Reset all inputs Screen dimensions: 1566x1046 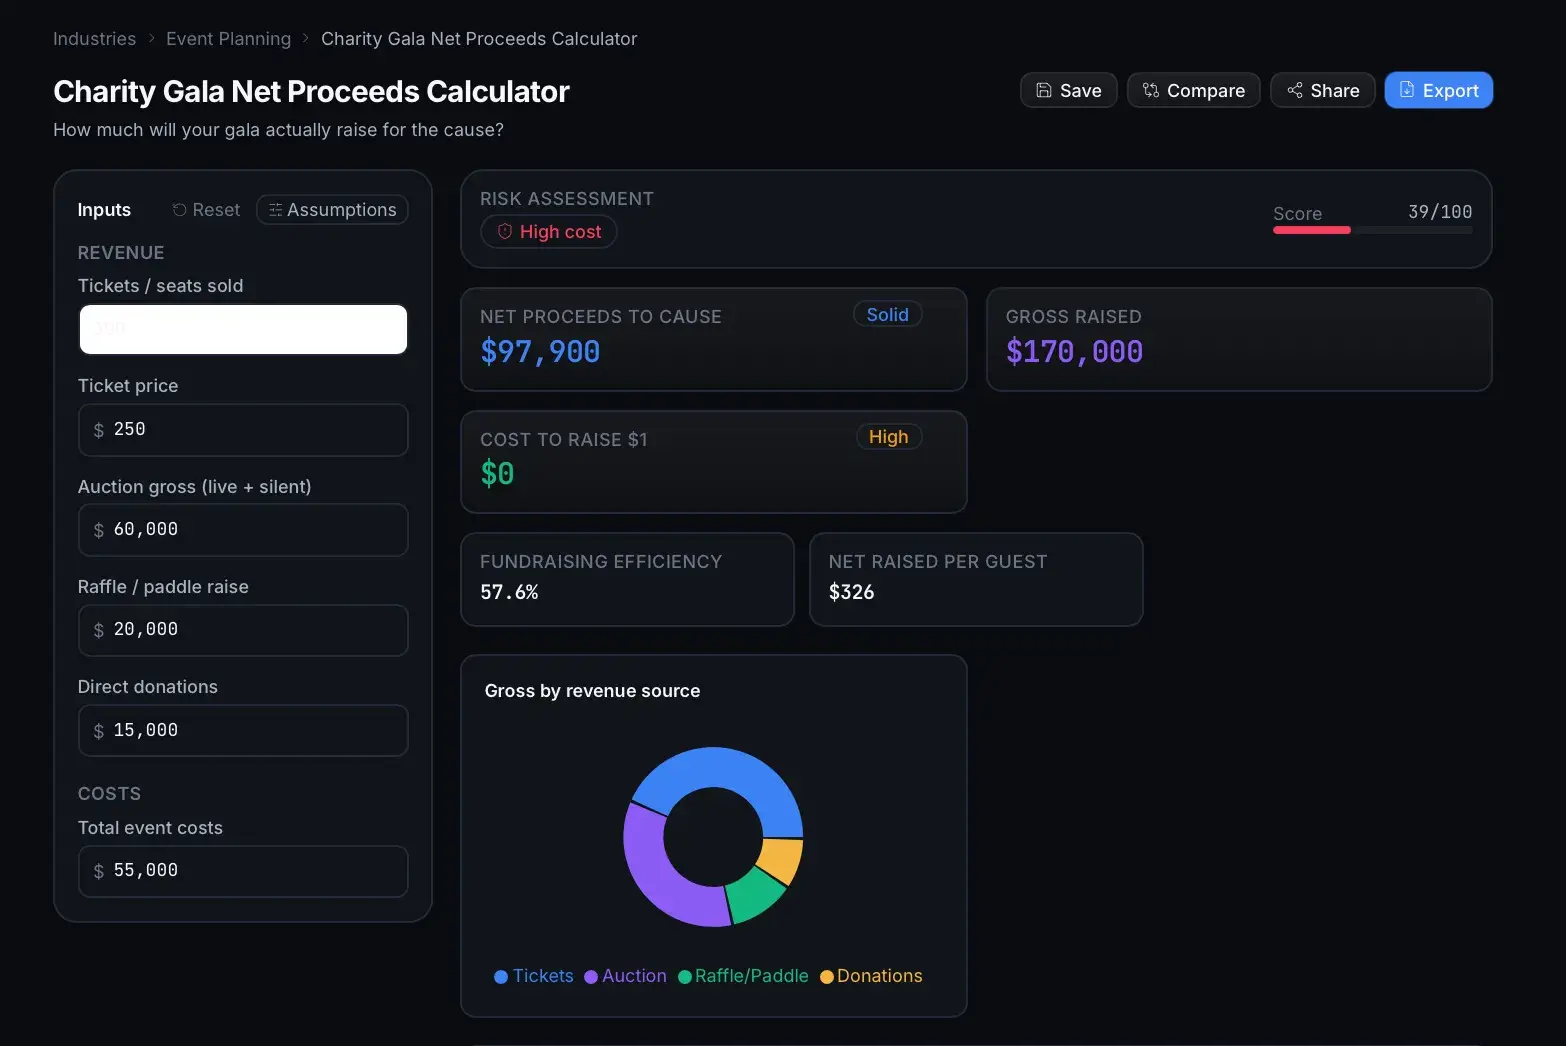pyautogui.click(x=206, y=210)
